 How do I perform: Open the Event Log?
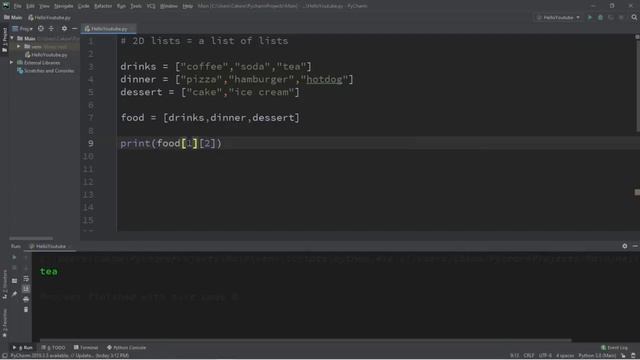point(614,348)
